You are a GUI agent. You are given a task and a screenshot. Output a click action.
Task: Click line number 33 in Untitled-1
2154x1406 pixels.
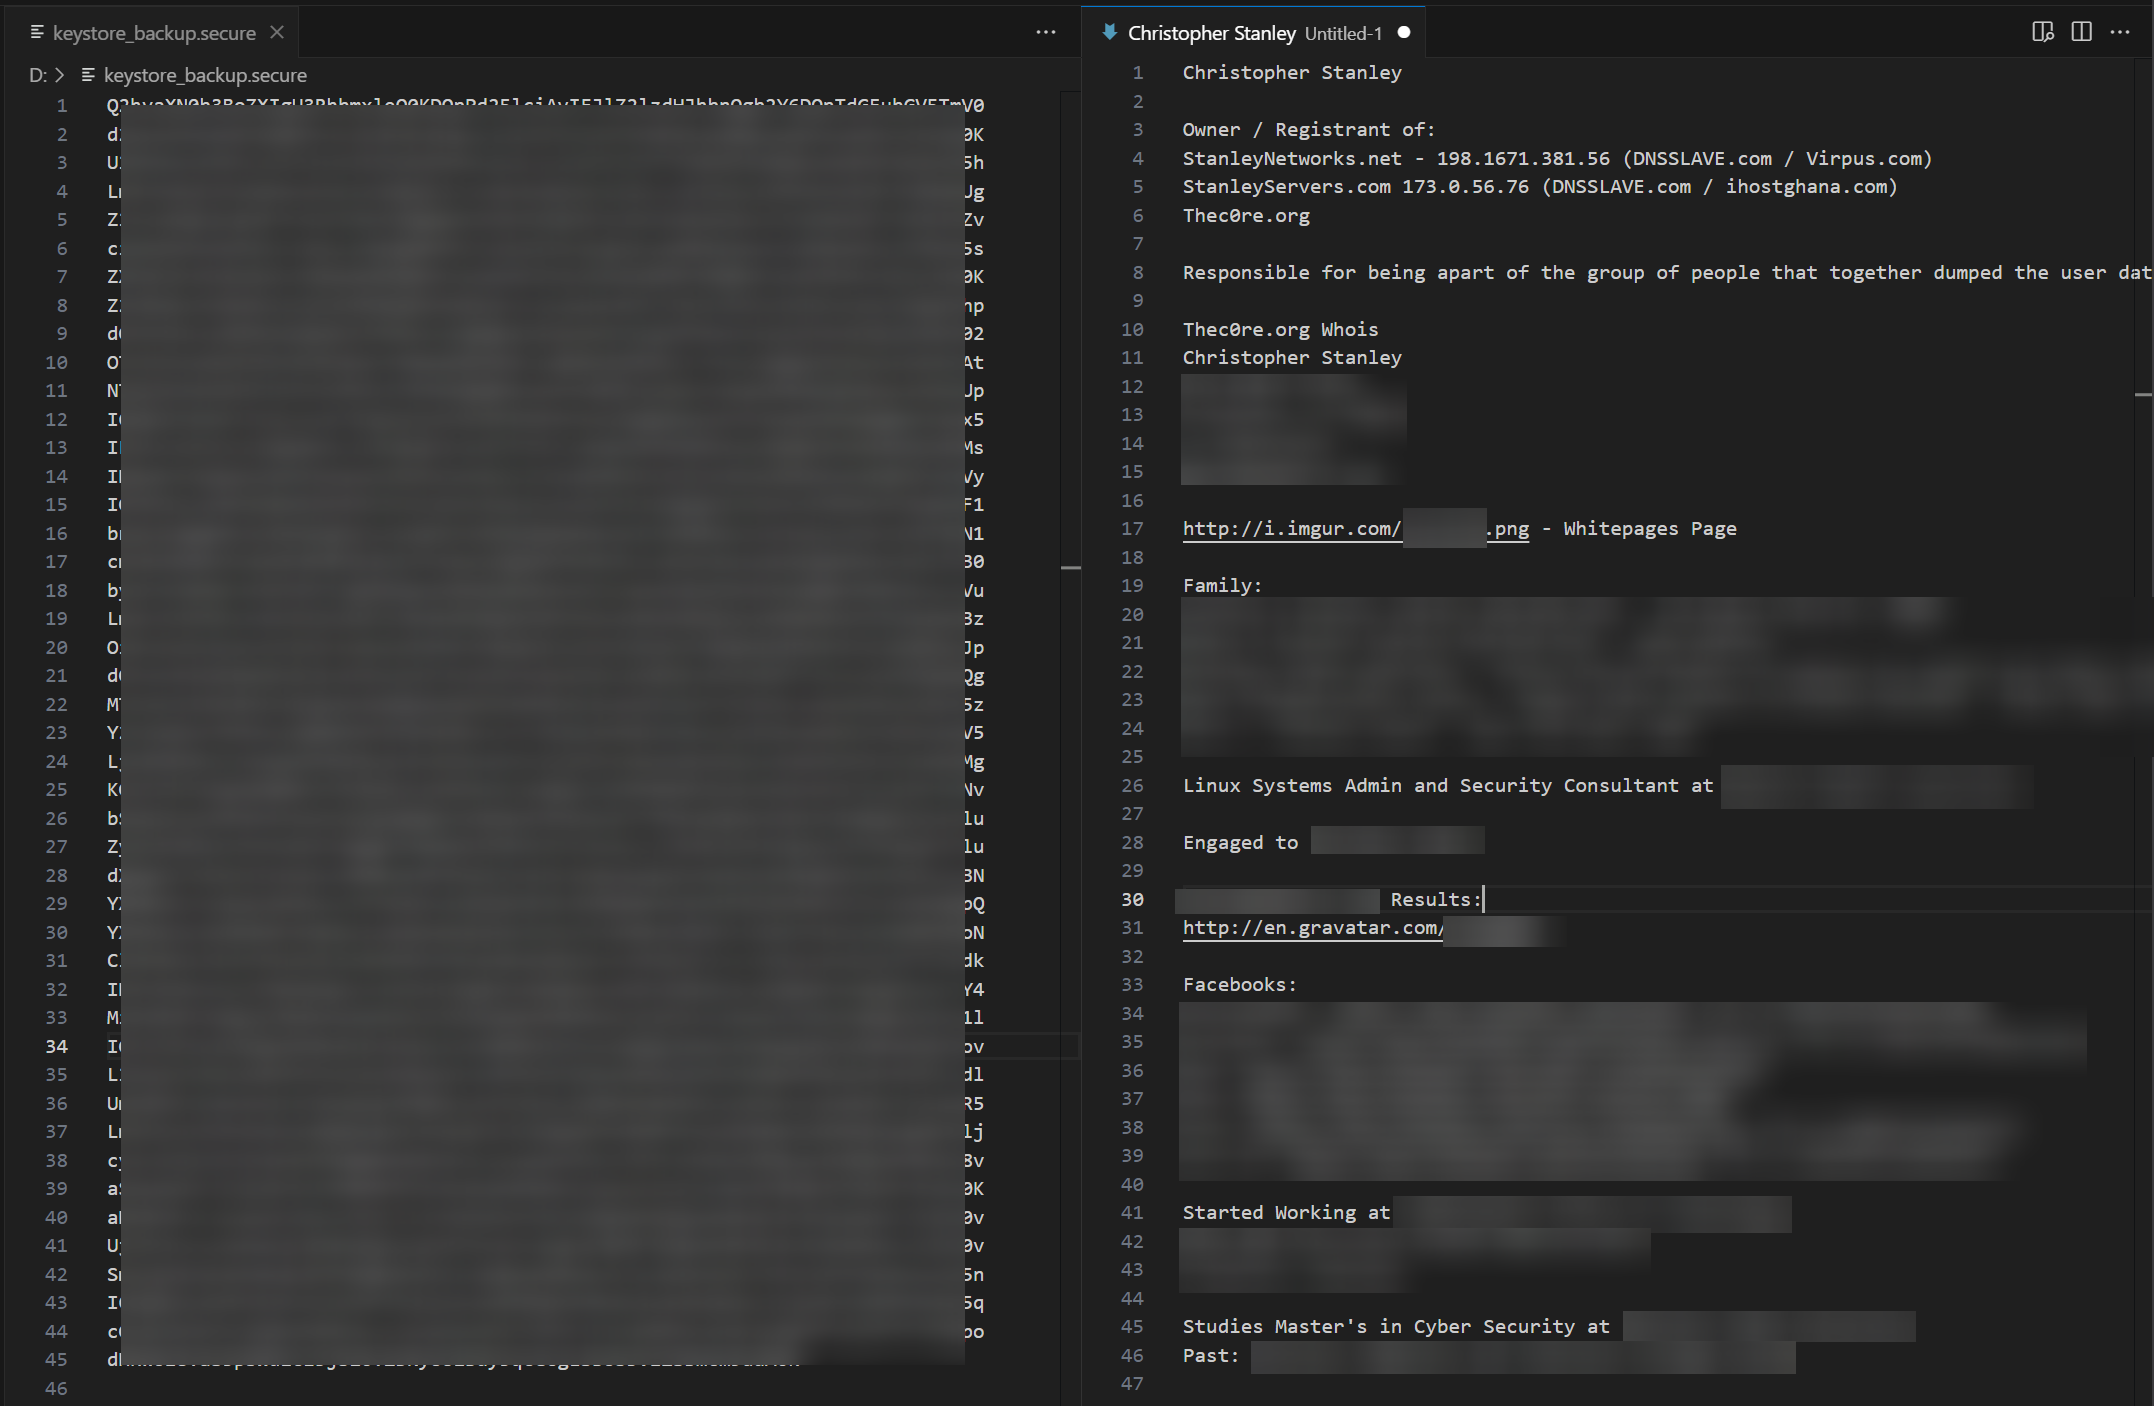point(1132,984)
